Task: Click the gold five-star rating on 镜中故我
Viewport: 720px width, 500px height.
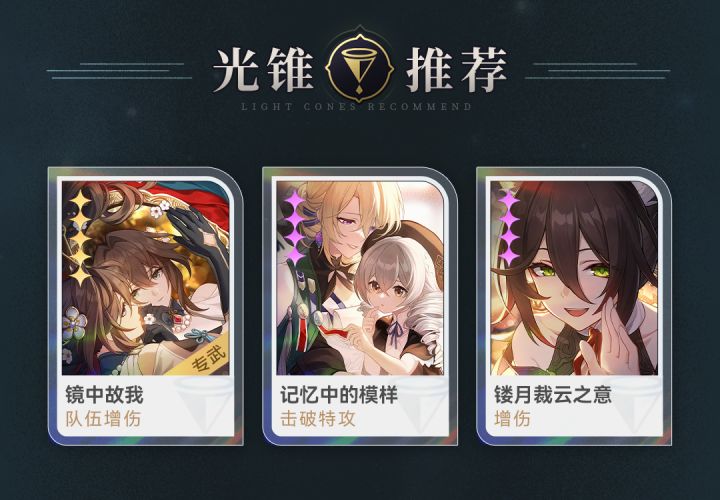Action: (x=80, y=237)
